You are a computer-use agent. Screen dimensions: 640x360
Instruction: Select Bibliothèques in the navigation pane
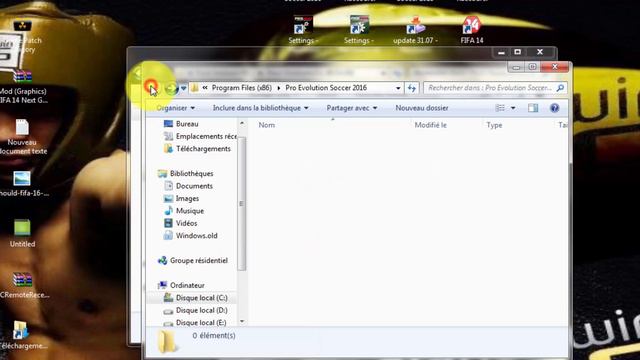[x=186, y=173]
